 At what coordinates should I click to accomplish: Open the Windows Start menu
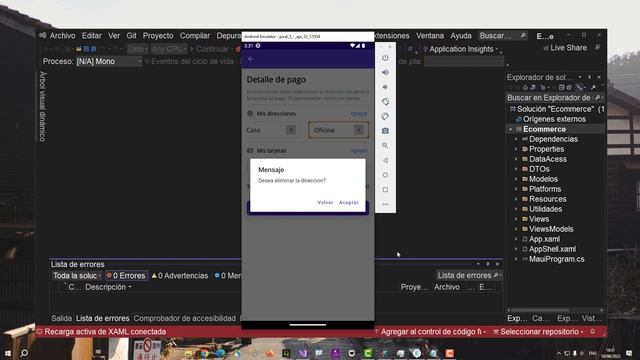pyautogui.click(x=7, y=353)
